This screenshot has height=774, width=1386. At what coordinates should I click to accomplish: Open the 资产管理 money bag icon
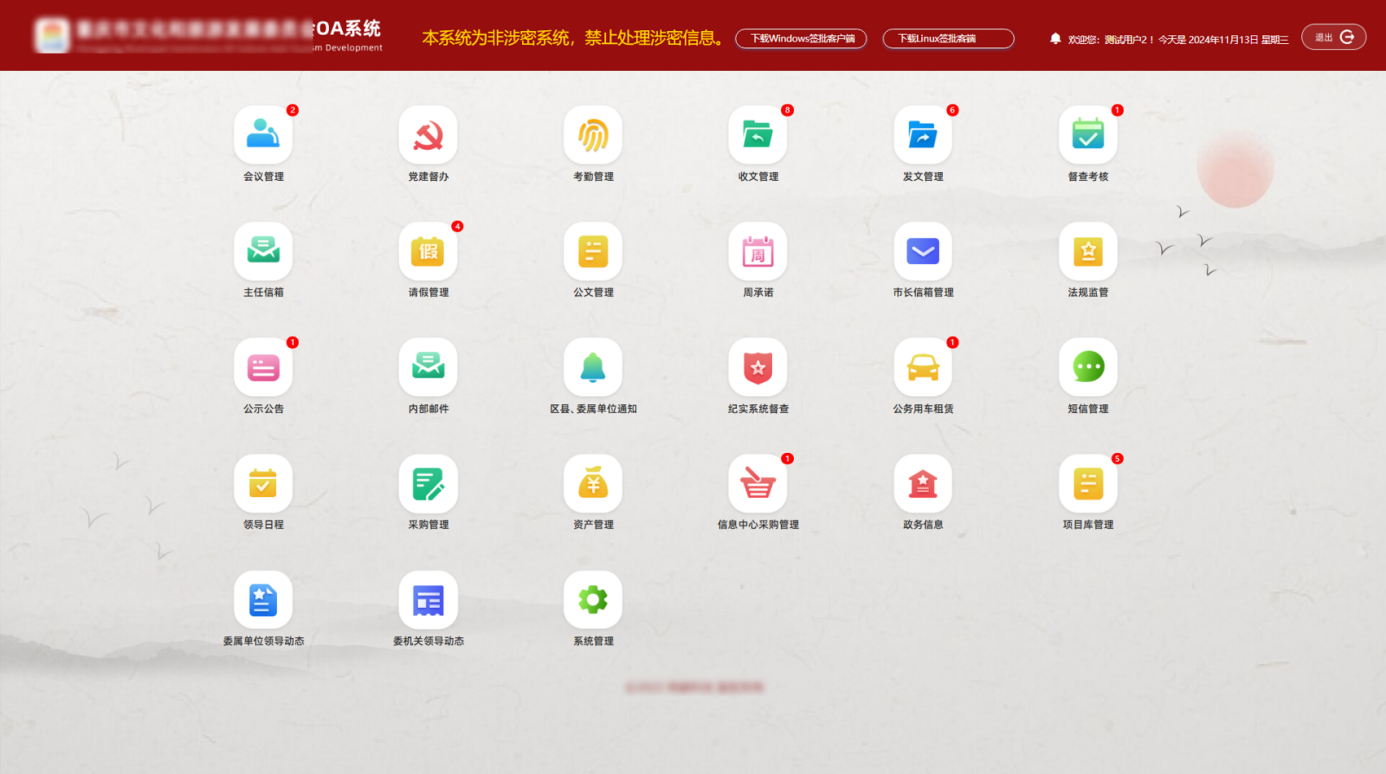(593, 484)
